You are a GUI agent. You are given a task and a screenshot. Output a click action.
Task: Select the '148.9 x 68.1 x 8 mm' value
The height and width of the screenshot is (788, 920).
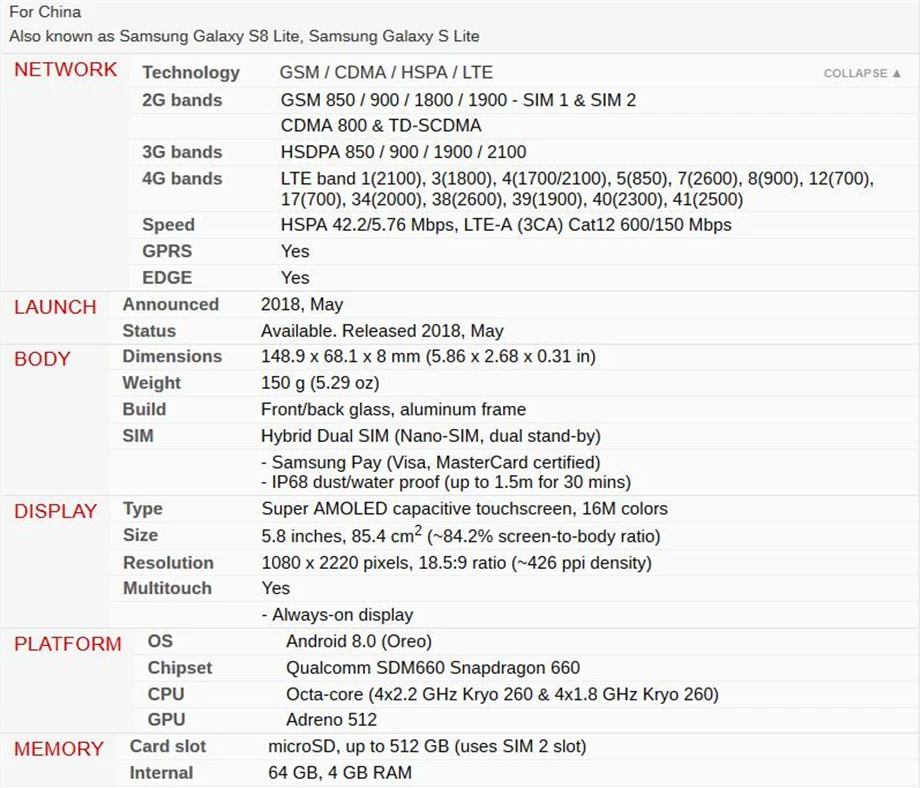coord(428,356)
